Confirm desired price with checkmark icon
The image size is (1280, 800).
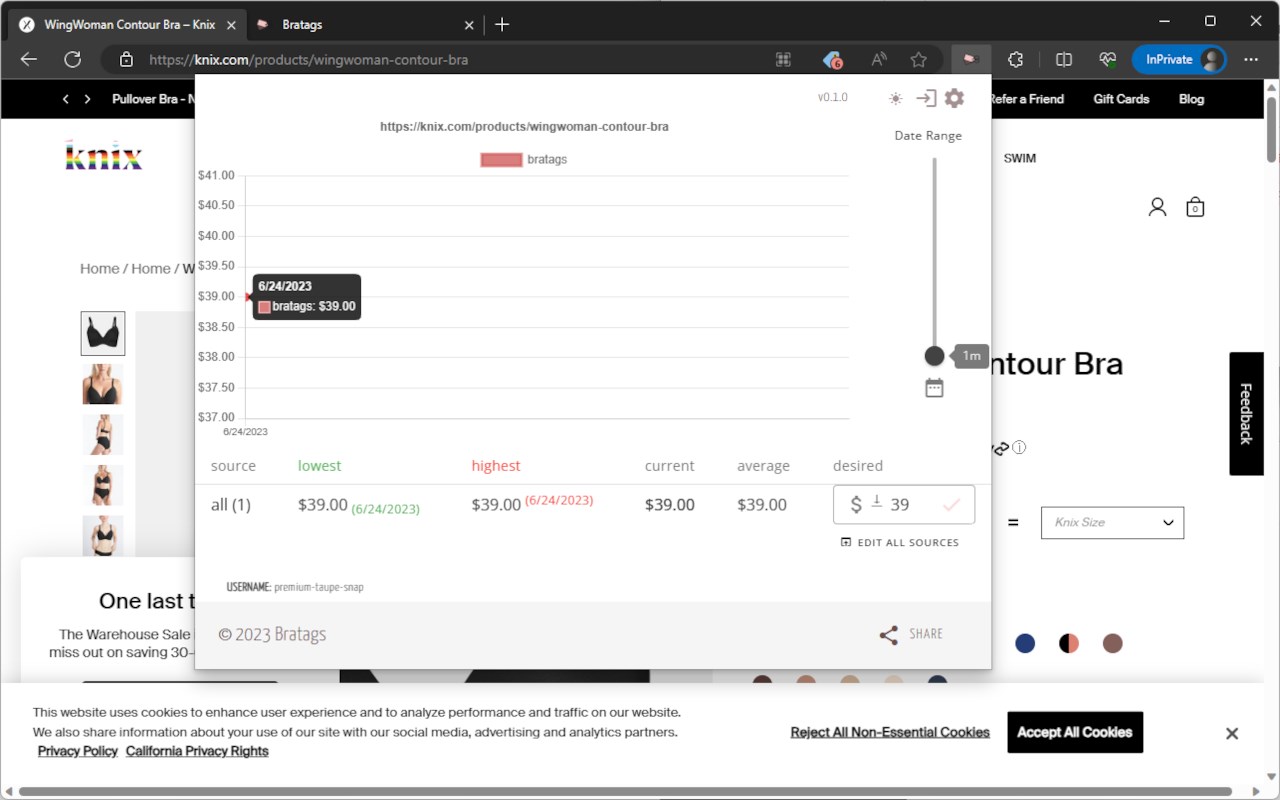pyautogui.click(x=951, y=505)
